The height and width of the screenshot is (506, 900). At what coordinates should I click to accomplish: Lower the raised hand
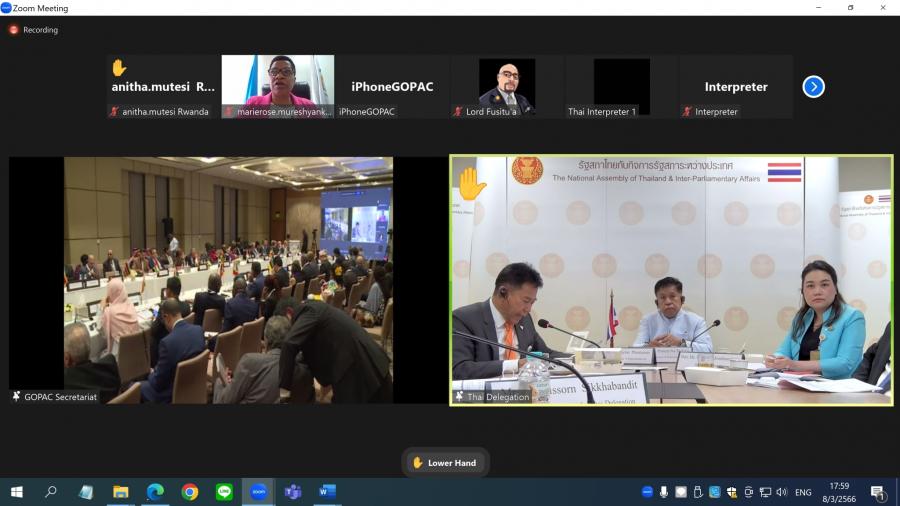point(444,462)
